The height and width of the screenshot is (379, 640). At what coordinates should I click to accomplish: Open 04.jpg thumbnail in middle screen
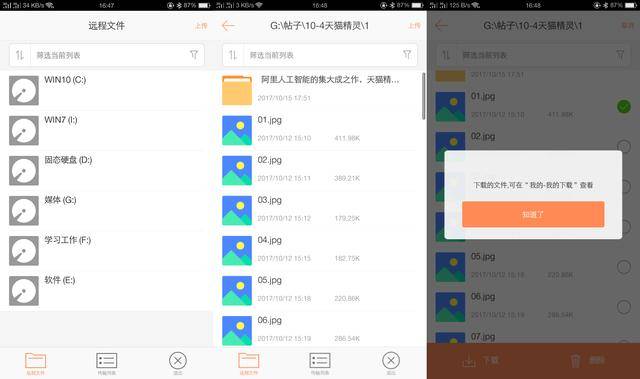(237, 250)
